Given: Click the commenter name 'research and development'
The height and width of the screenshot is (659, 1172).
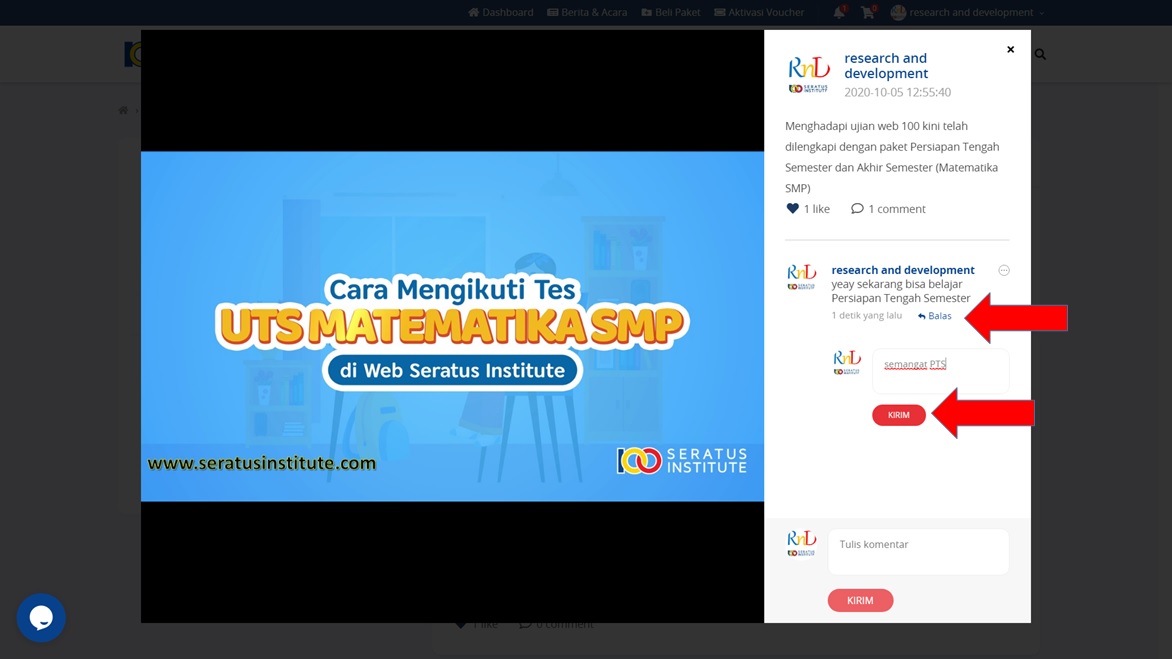Looking at the screenshot, I should pos(903,270).
